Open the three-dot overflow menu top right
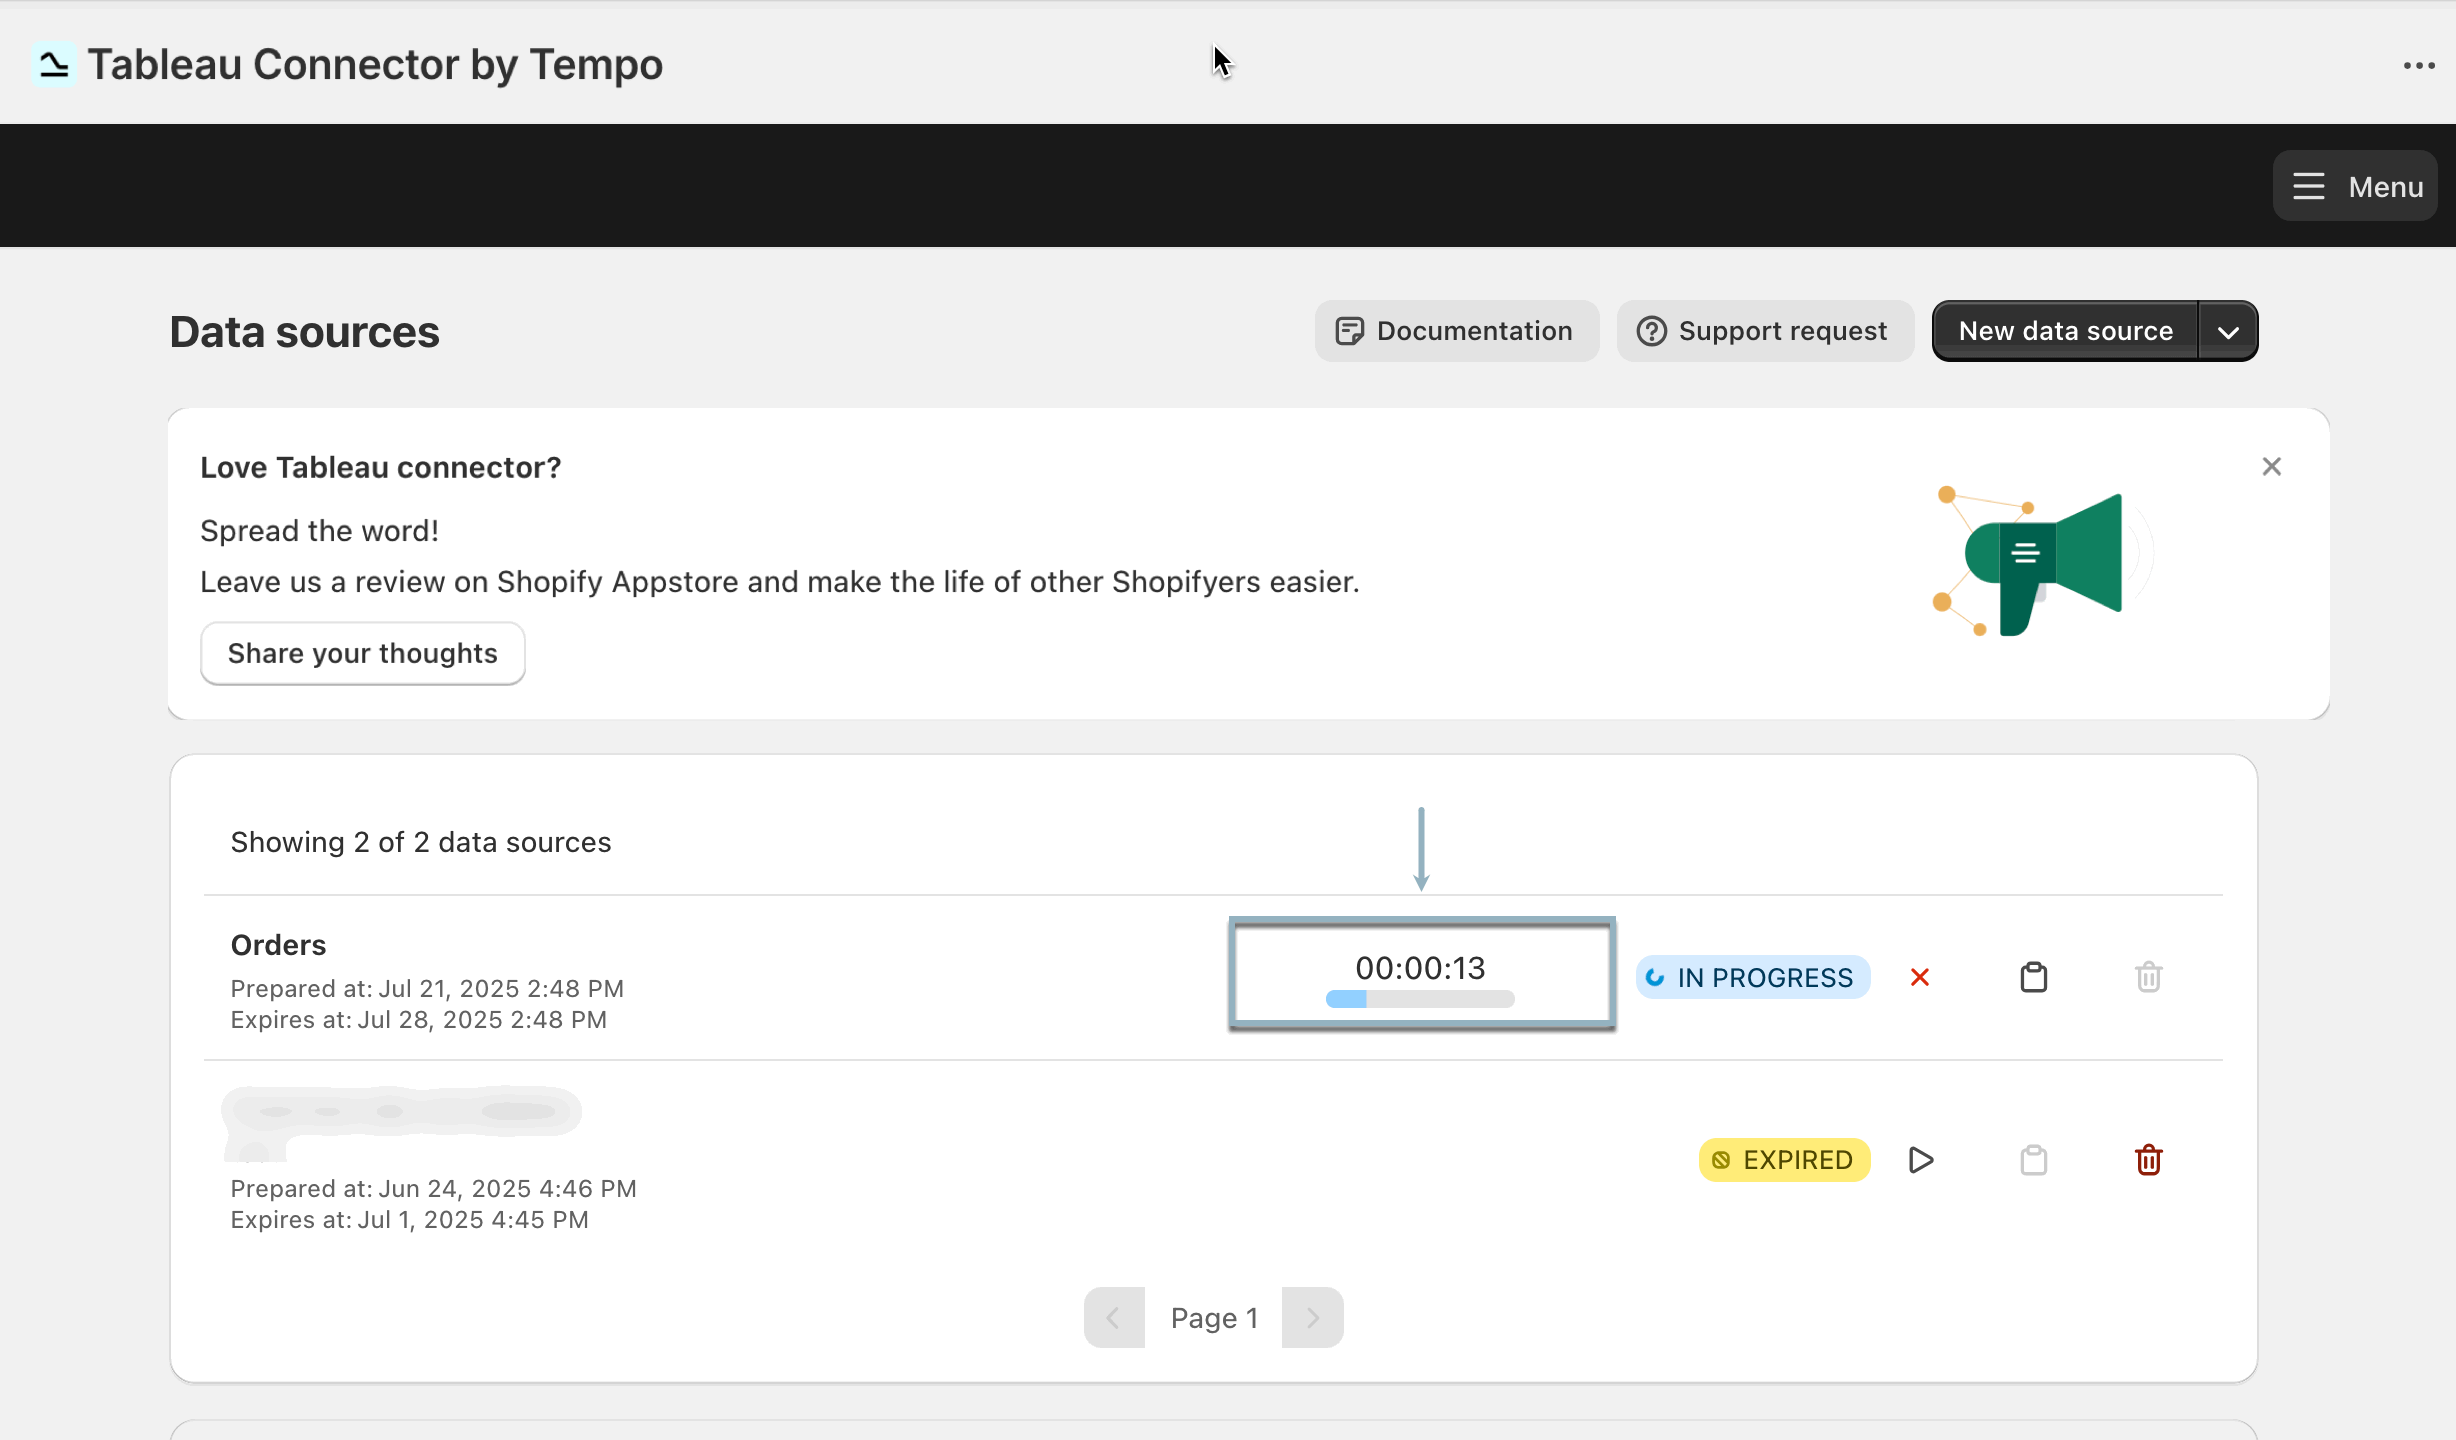The width and height of the screenshot is (2456, 1440). (2420, 65)
